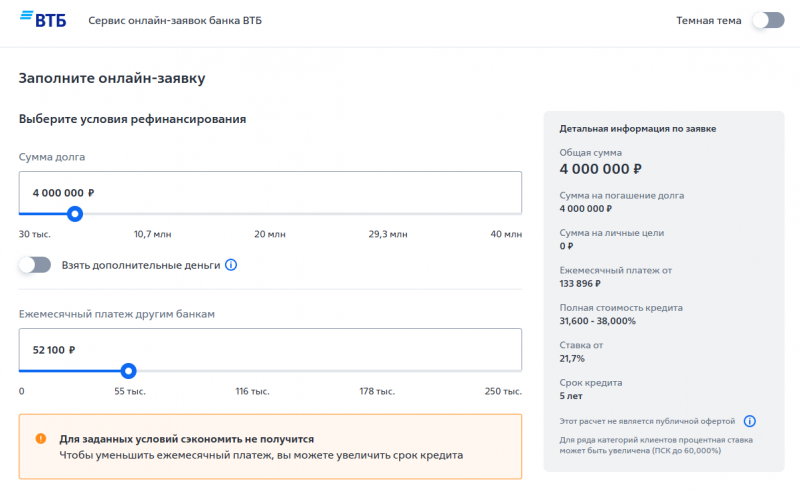Toggle 'Взять дополнительные деньги' switch
Screen dimensions: 800x492
click(x=35, y=265)
